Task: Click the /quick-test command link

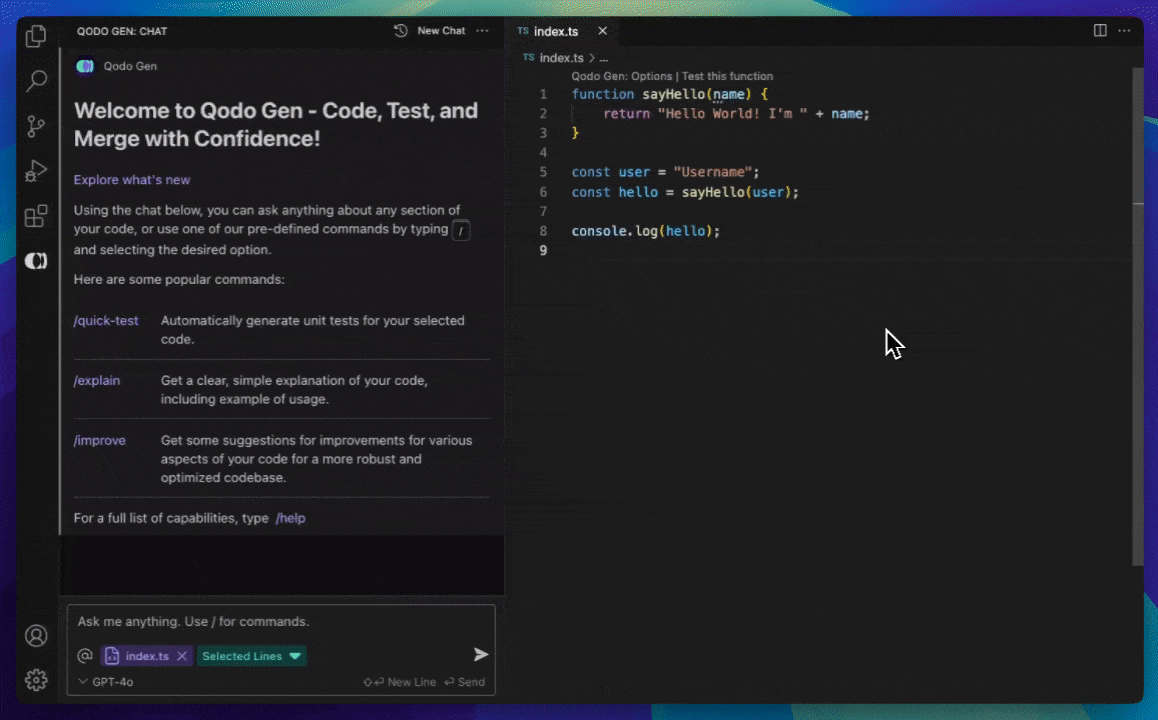Action: [x=106, y=320]
